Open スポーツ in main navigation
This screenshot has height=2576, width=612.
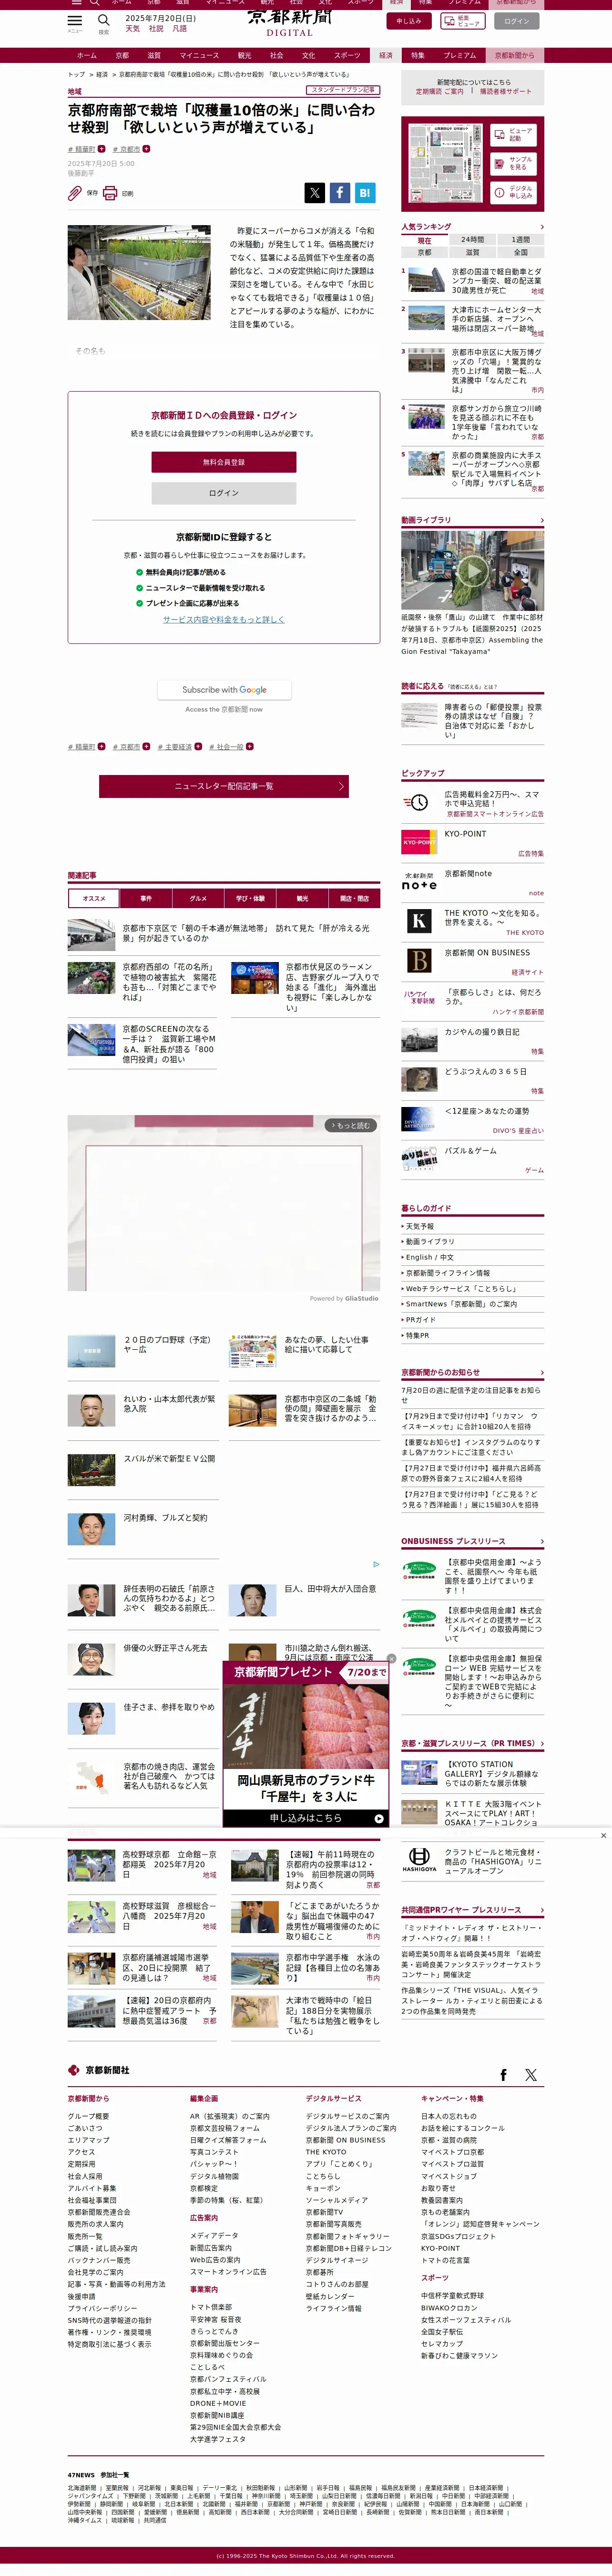pyautogui.click(x=347, y=56)
